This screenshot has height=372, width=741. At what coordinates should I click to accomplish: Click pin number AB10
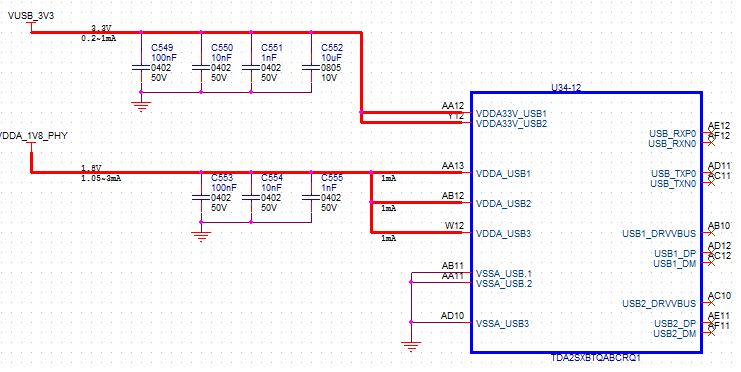click(719, 225)
